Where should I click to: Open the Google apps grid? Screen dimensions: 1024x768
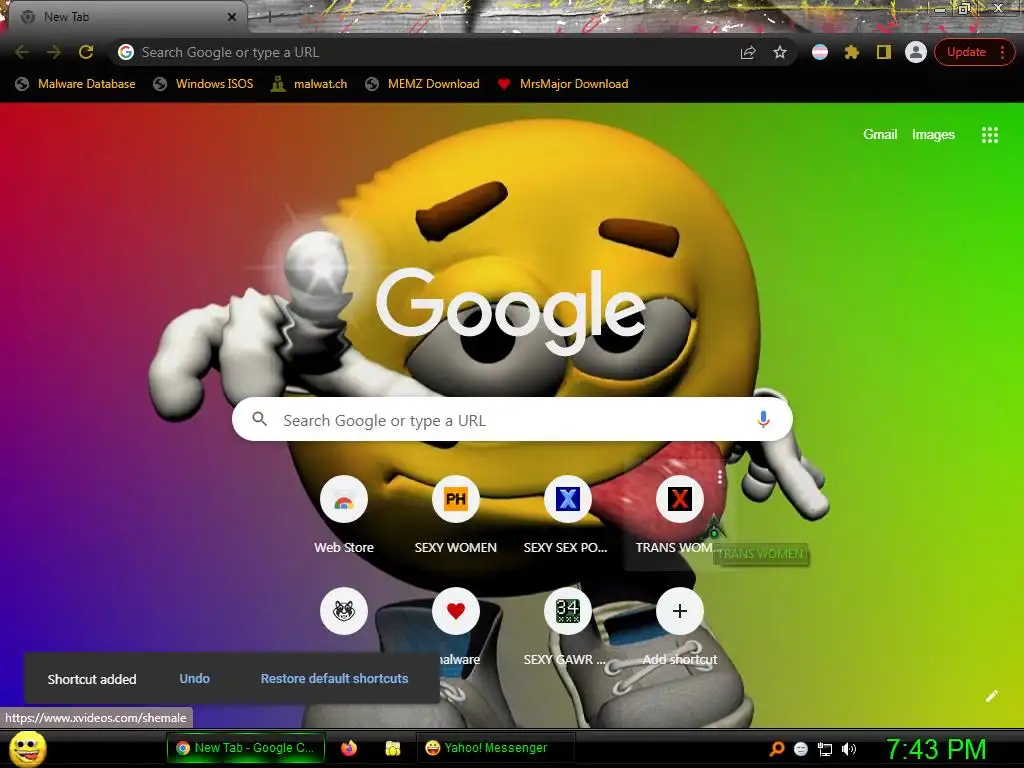pos(990,135)
